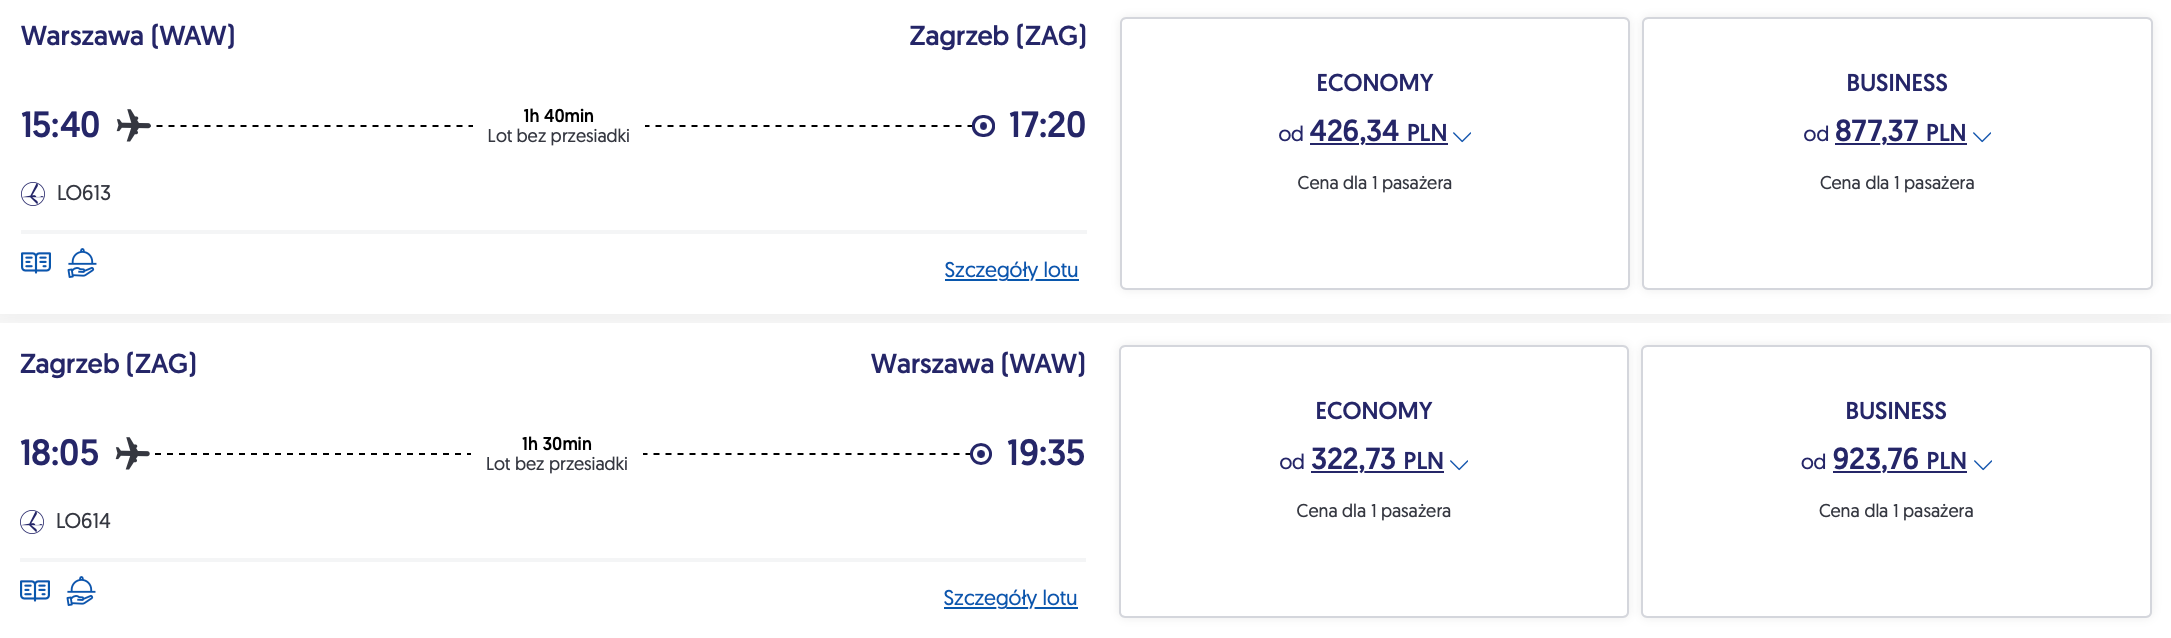Click the meal service icon on LO613
Viewport: 2171px width, 638px height.
coord(81,263)
